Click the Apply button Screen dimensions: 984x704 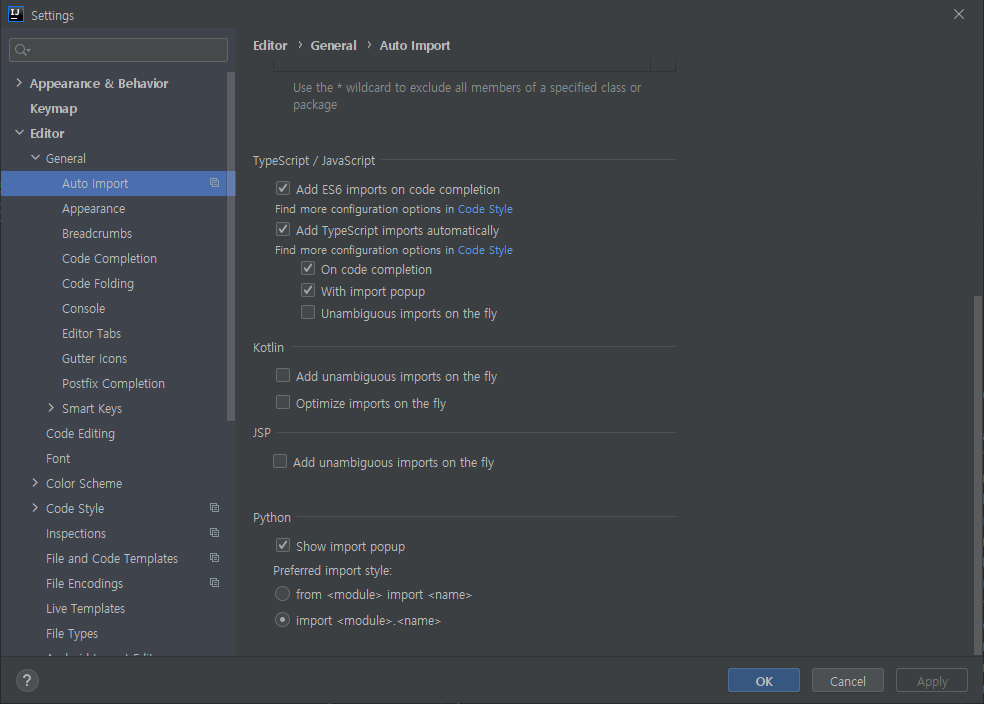(x=932, y=681)
